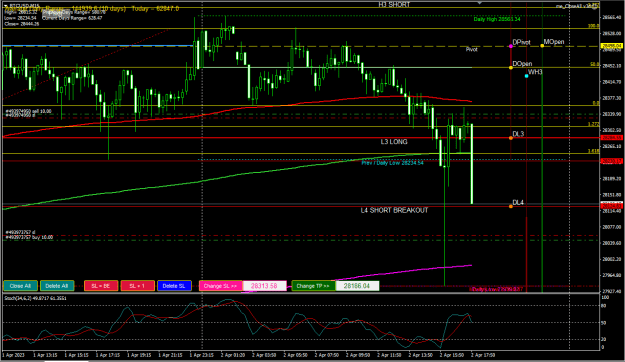Click the green Change TP >> button
Viewport: 625px width, 362px height.
313,286
